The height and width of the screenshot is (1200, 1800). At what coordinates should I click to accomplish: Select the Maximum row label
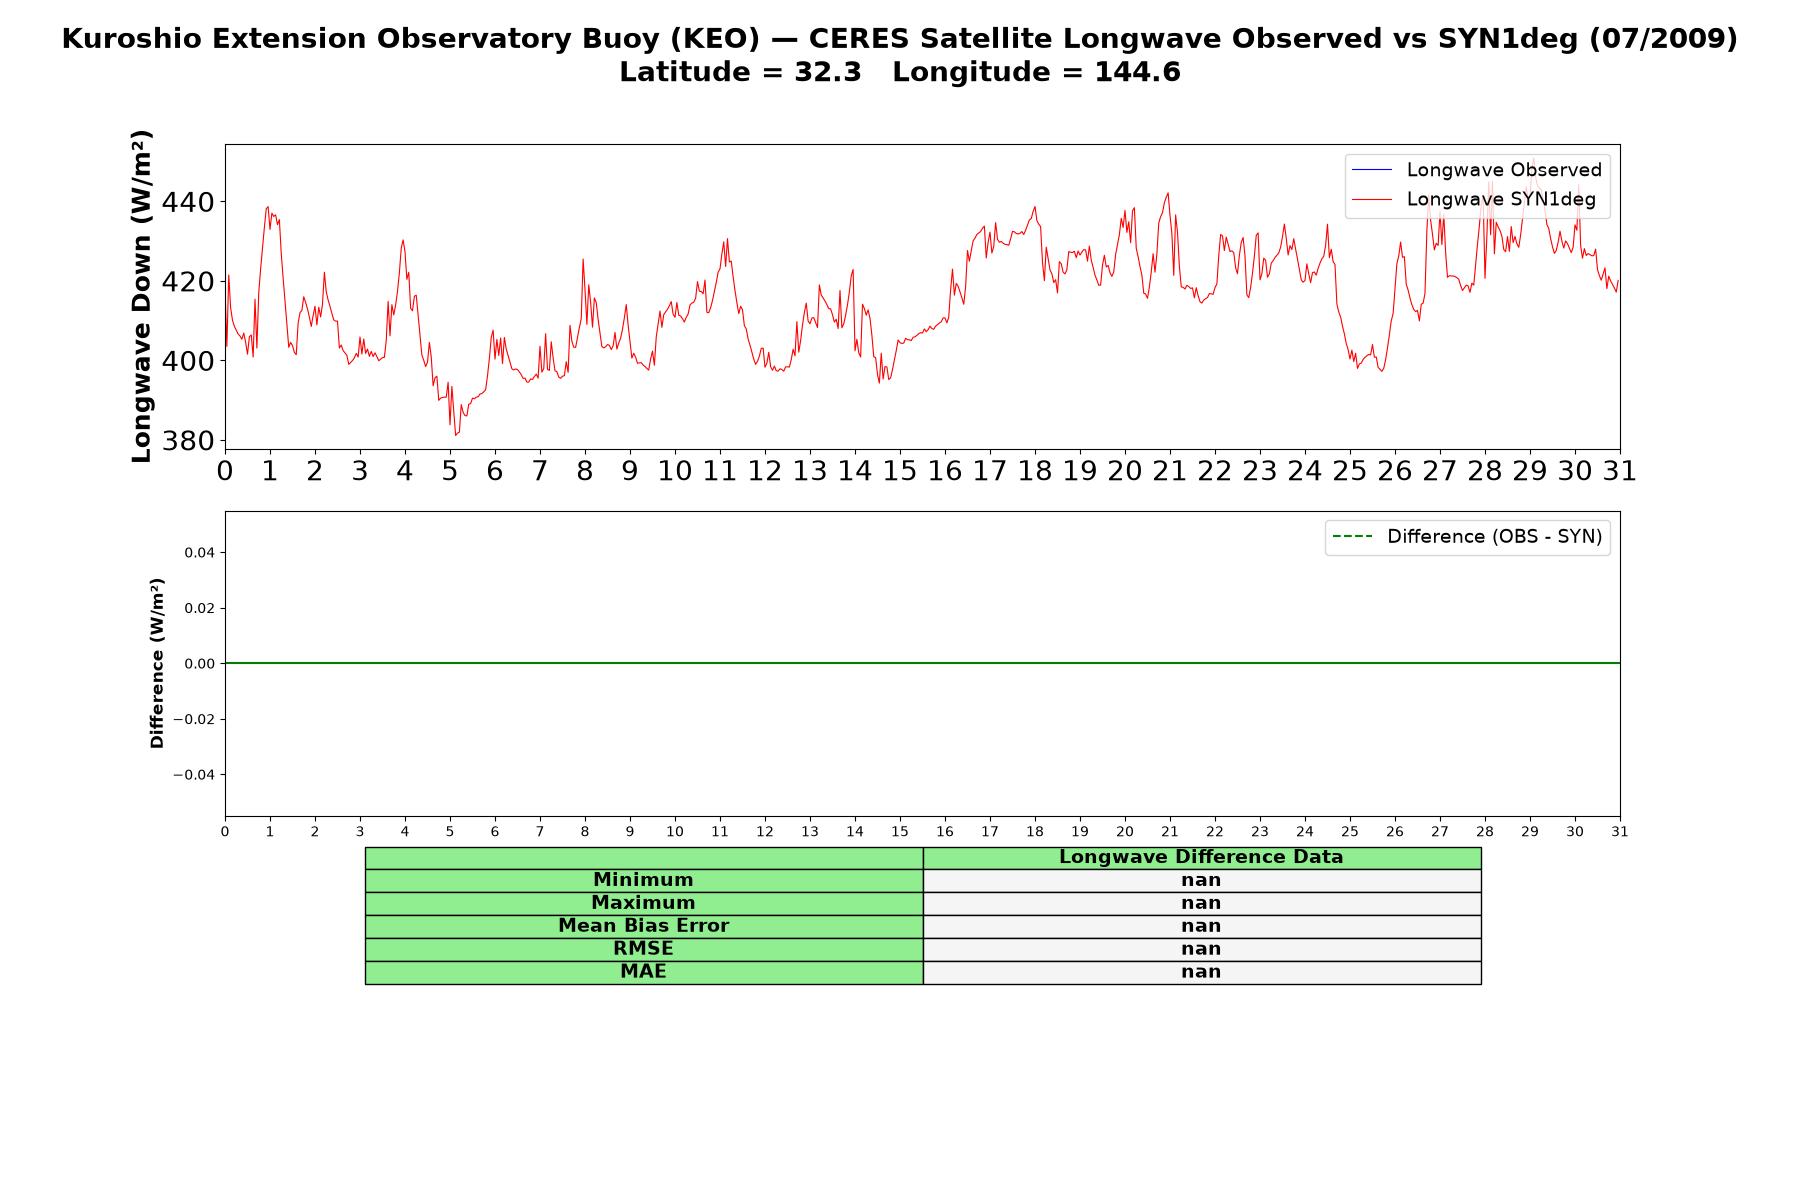pos(643,903)
